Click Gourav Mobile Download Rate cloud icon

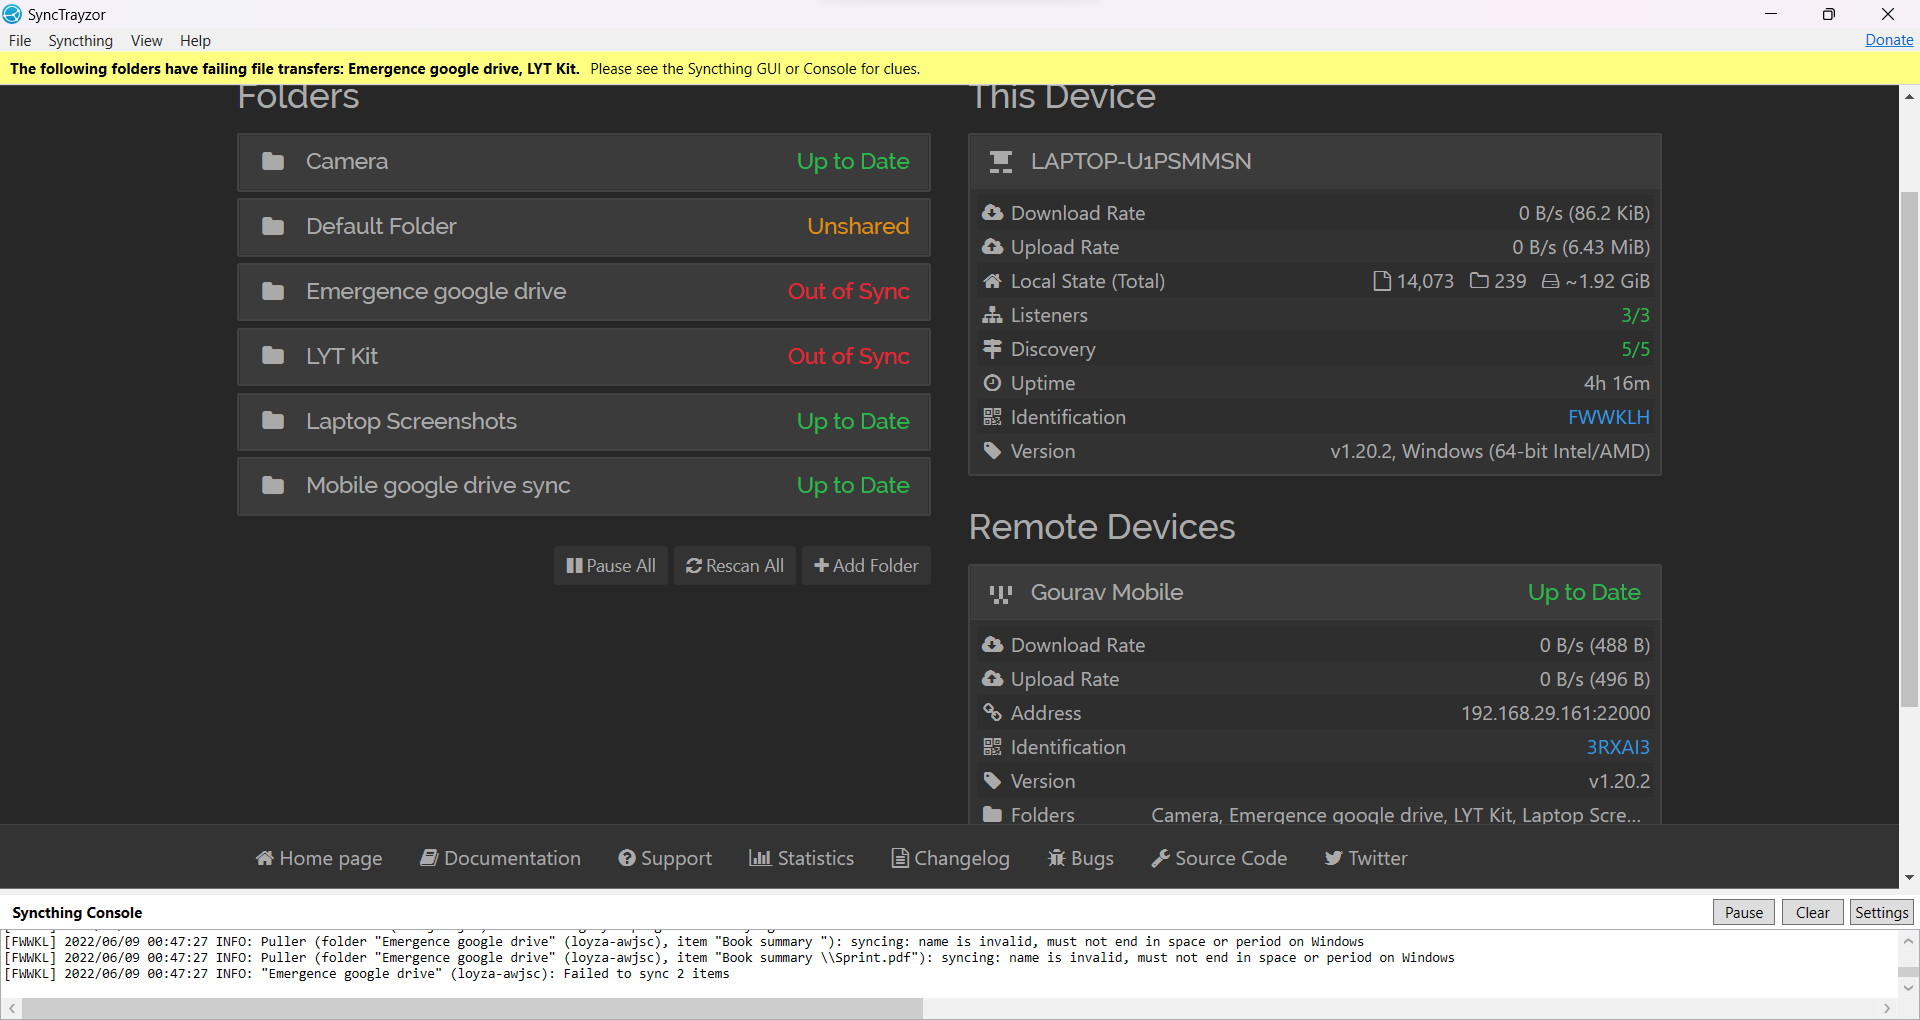(x=992, y=645)
